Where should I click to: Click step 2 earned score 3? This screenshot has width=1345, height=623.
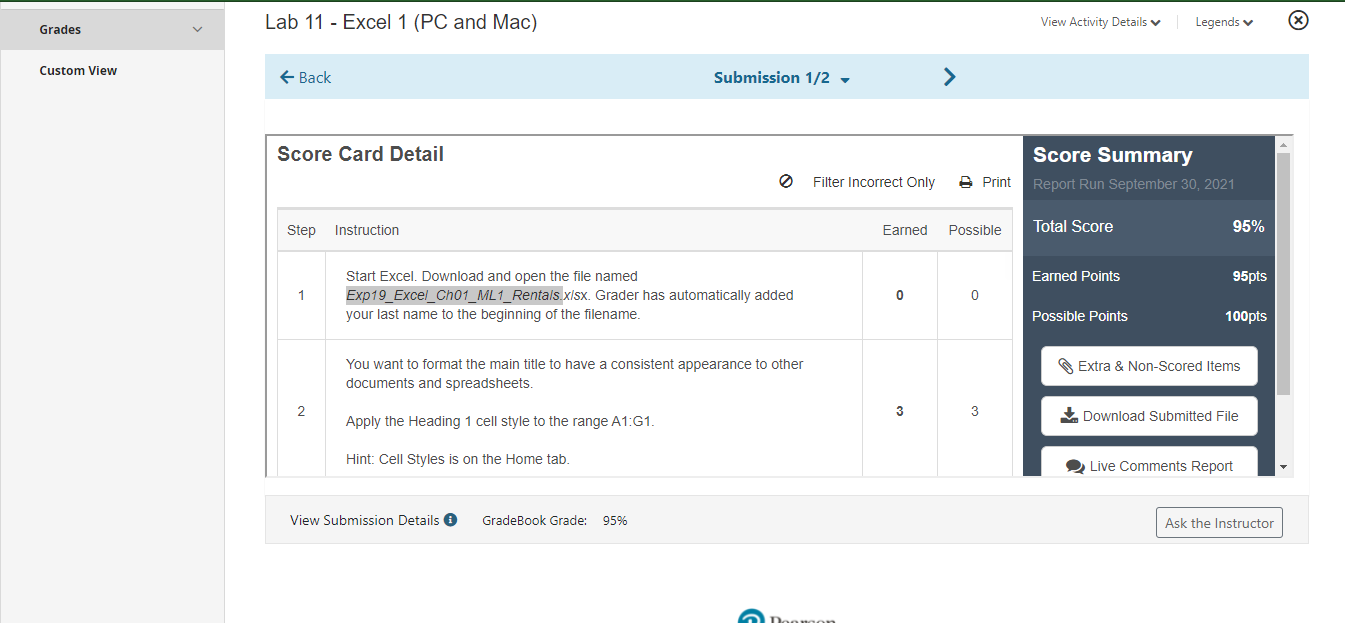click(x=900, y=411)
